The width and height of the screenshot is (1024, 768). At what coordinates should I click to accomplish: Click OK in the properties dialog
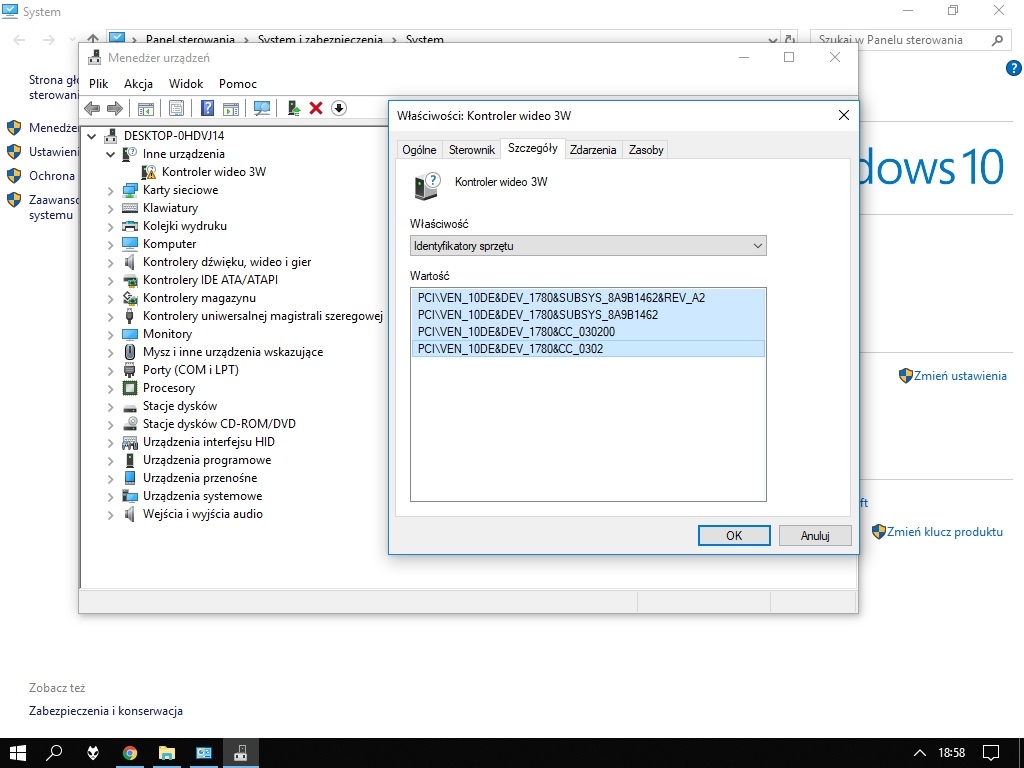coord(734,536)
